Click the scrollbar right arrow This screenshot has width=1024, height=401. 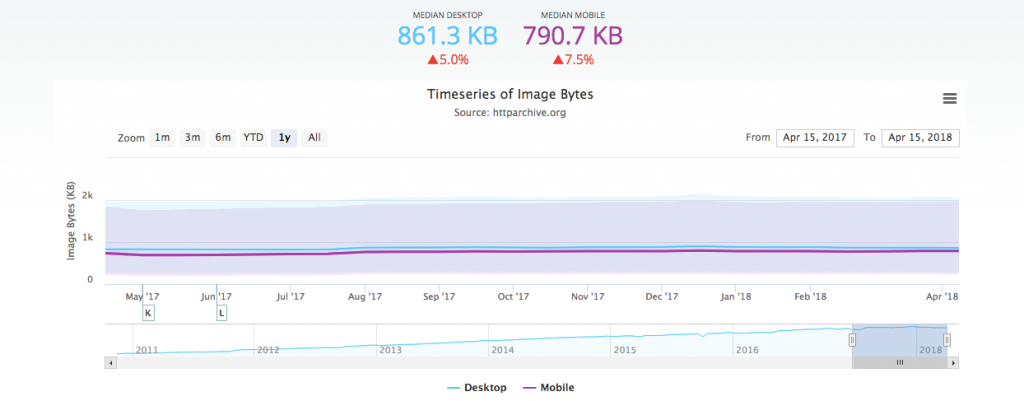(953, 363)
